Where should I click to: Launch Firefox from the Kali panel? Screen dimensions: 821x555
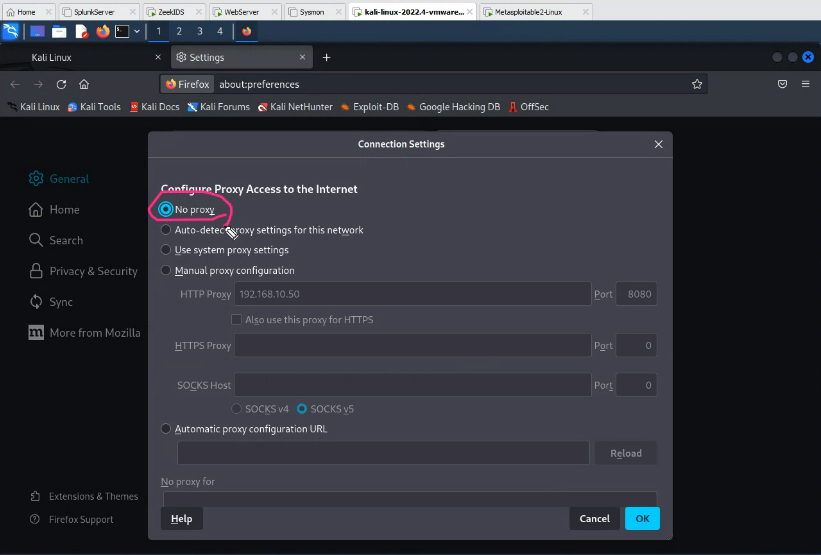coord(103,31)
